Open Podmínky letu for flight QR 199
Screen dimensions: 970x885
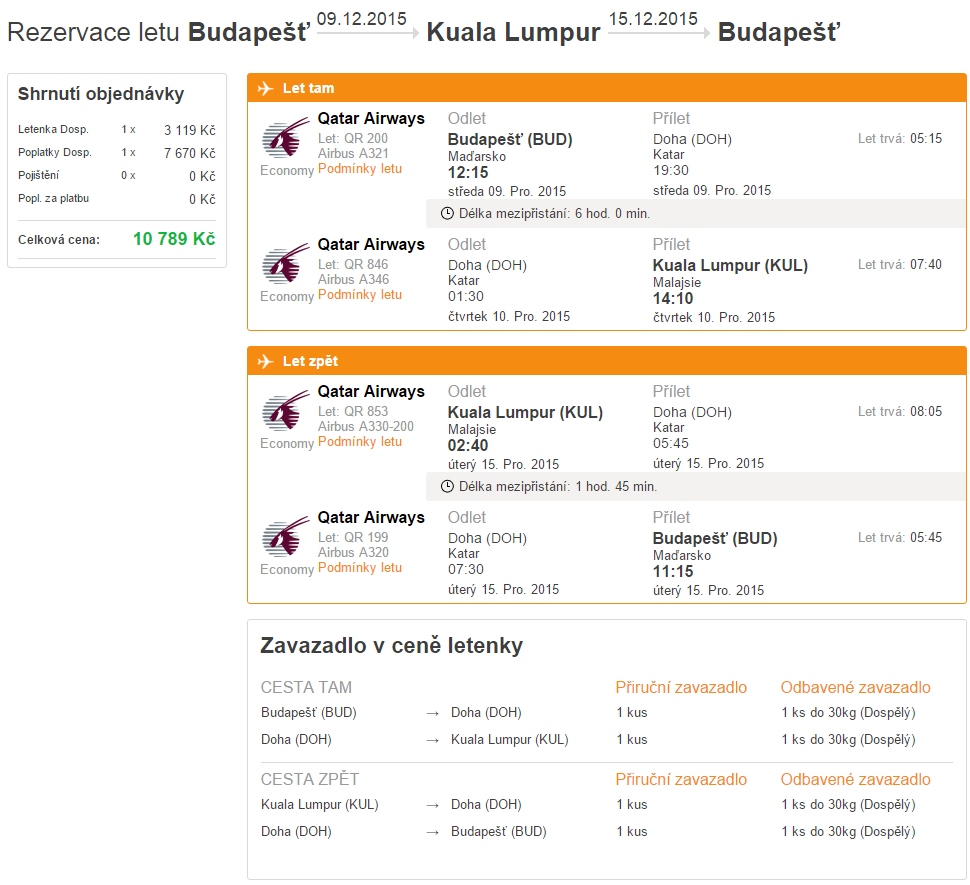(x=360, y=568)
